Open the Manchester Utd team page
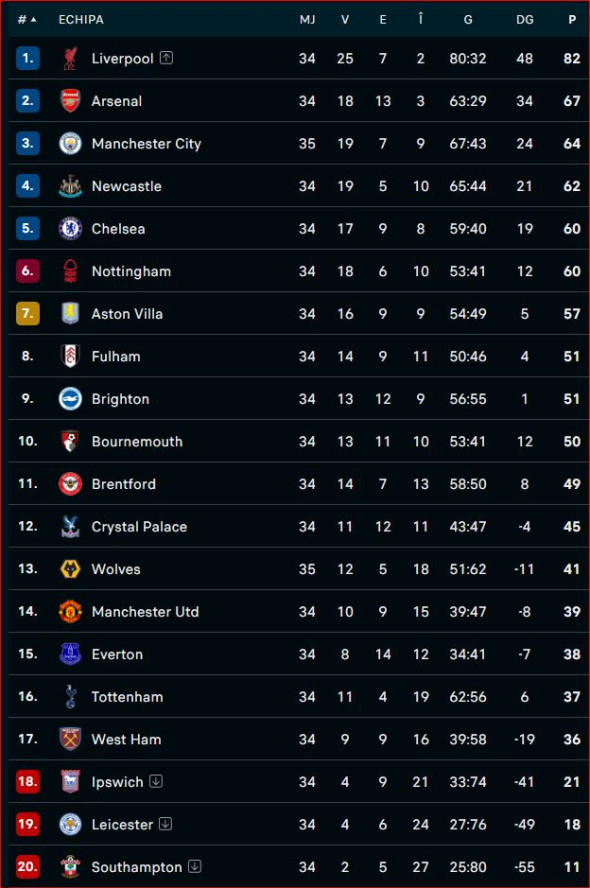590x888 pixels. 146,611
